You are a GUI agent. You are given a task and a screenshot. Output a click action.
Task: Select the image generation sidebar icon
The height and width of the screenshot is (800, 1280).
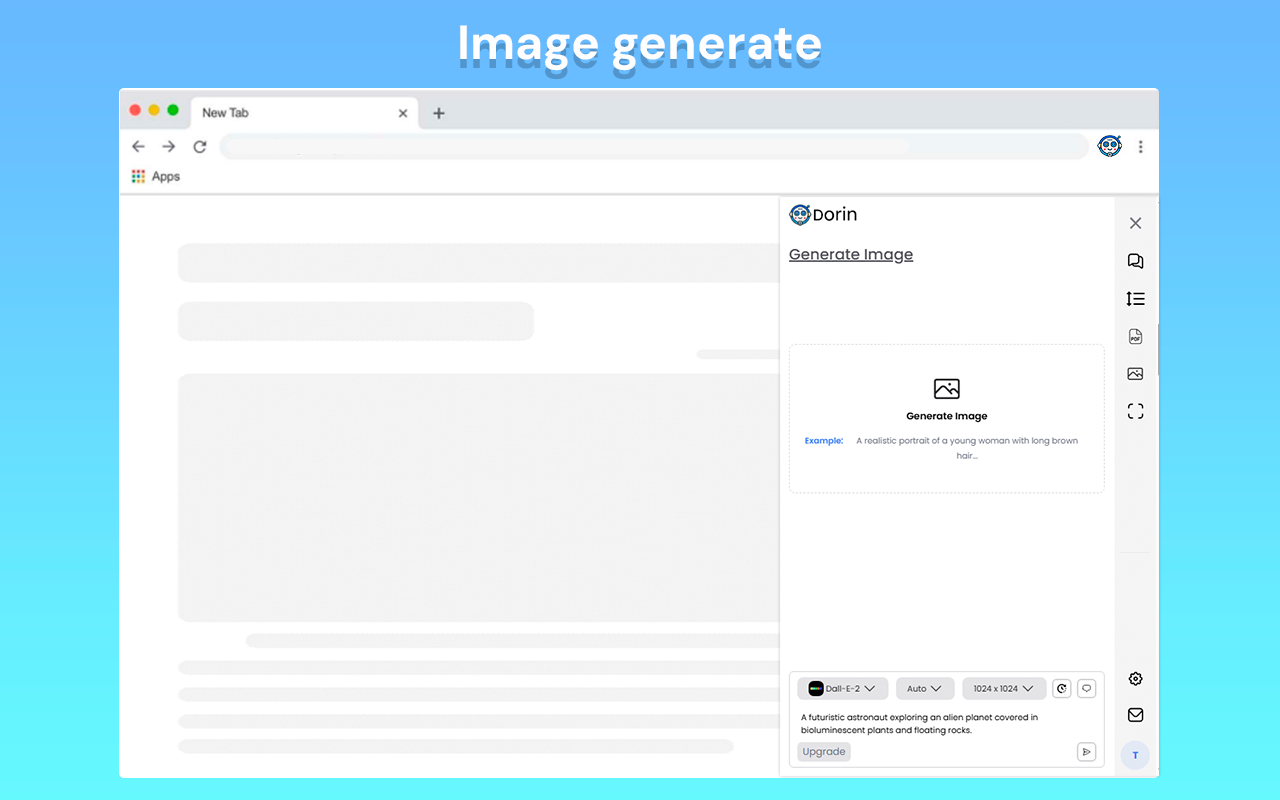pyautogui.click(x=1135, y=374)
